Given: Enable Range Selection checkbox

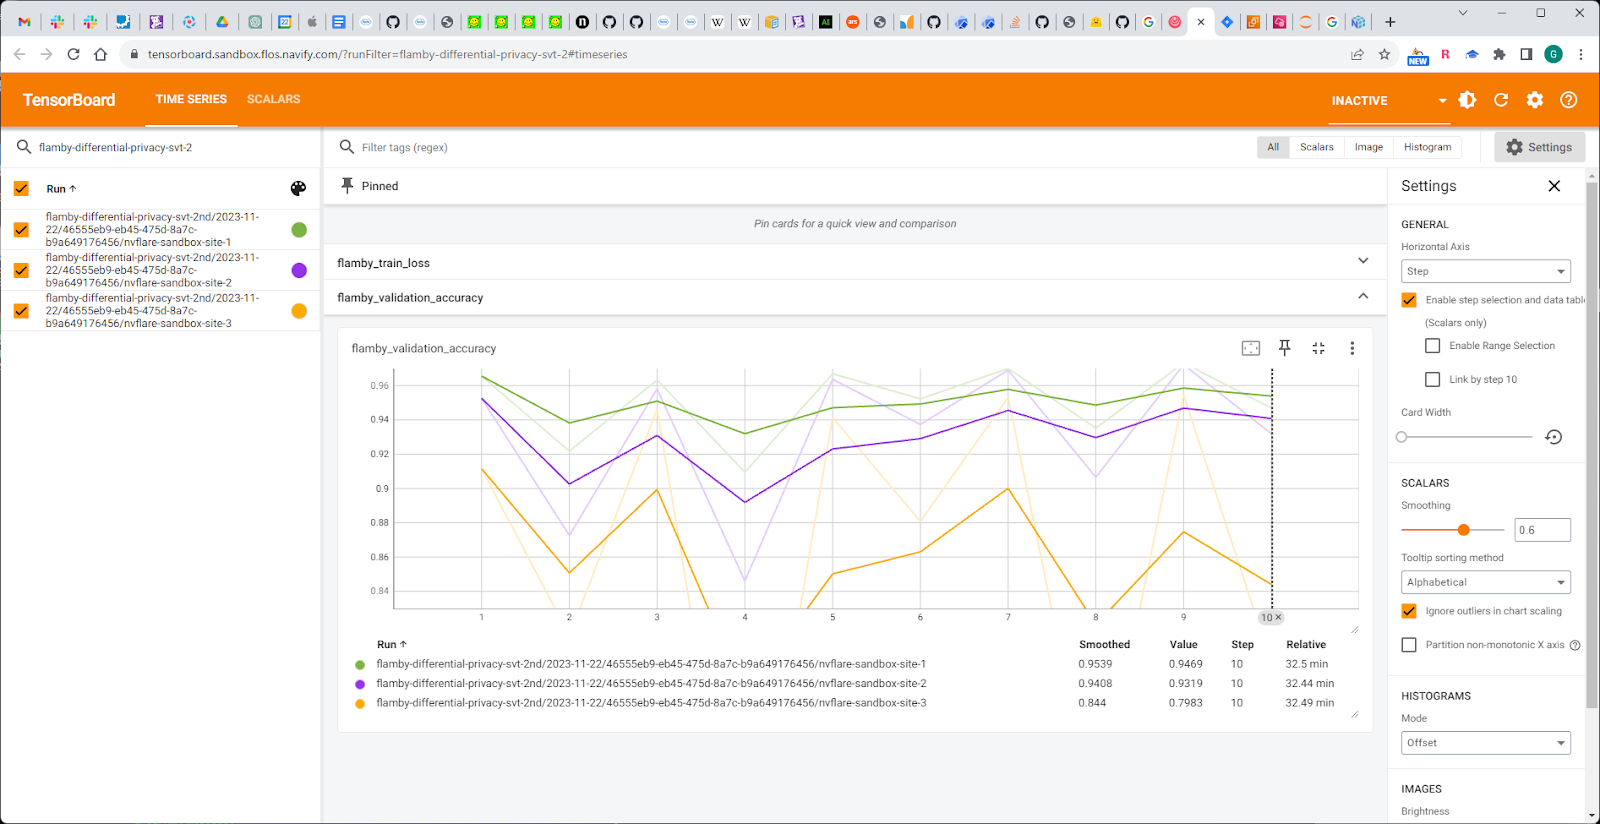Looking at the screenshot, I should [1433, 346].
